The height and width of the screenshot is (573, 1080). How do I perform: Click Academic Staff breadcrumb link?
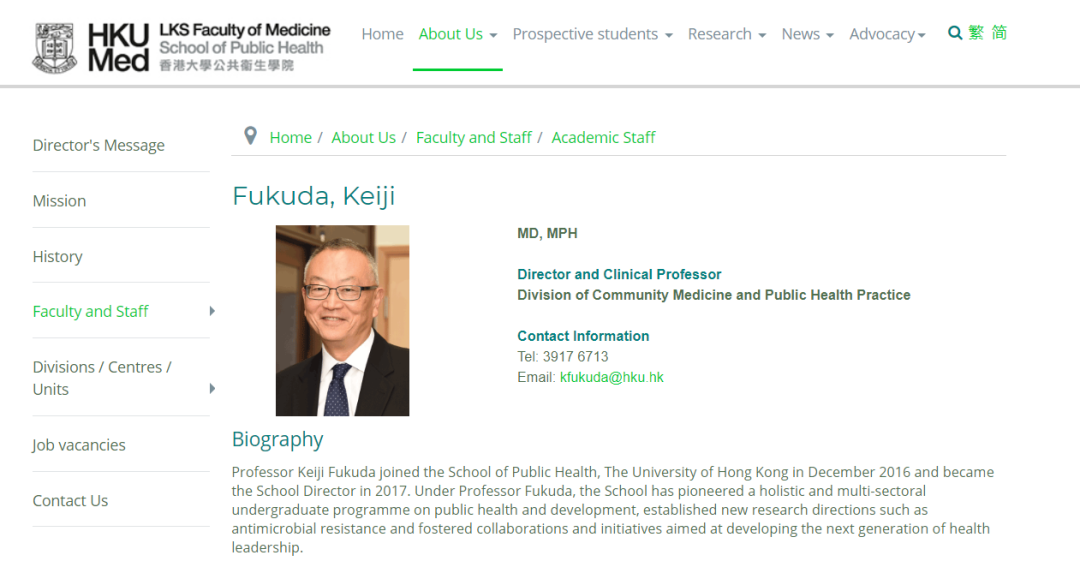coord(603,137)
